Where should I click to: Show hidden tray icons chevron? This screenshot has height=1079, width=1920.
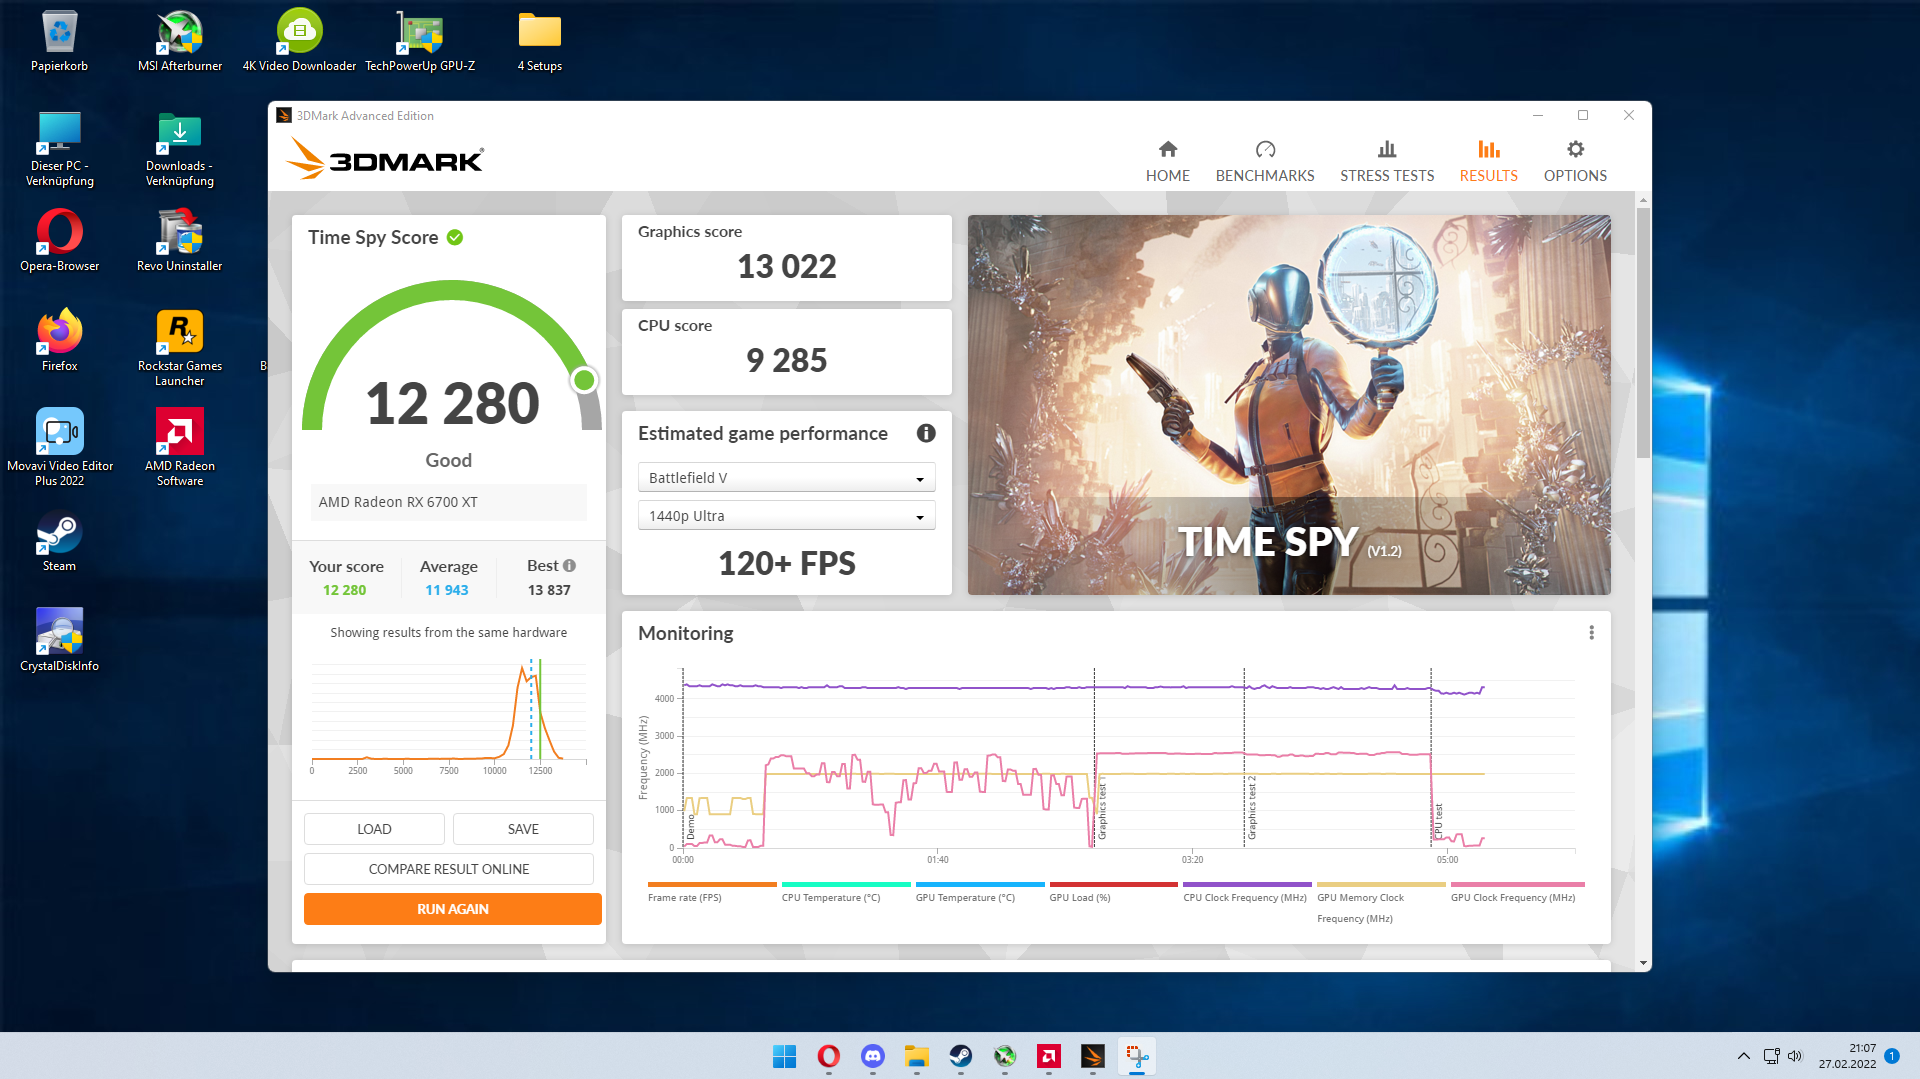tap(1743, 1056)
